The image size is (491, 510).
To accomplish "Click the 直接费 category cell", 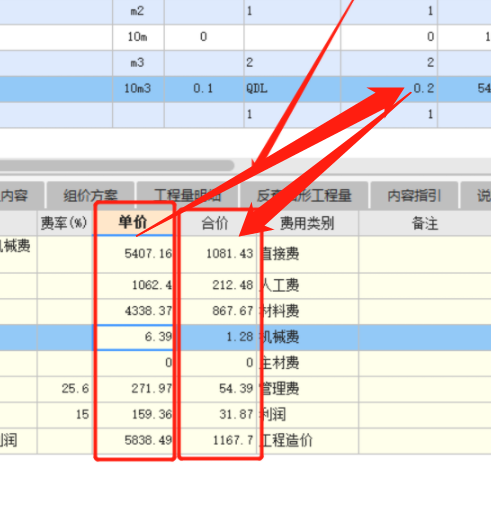I will [307, 254].
